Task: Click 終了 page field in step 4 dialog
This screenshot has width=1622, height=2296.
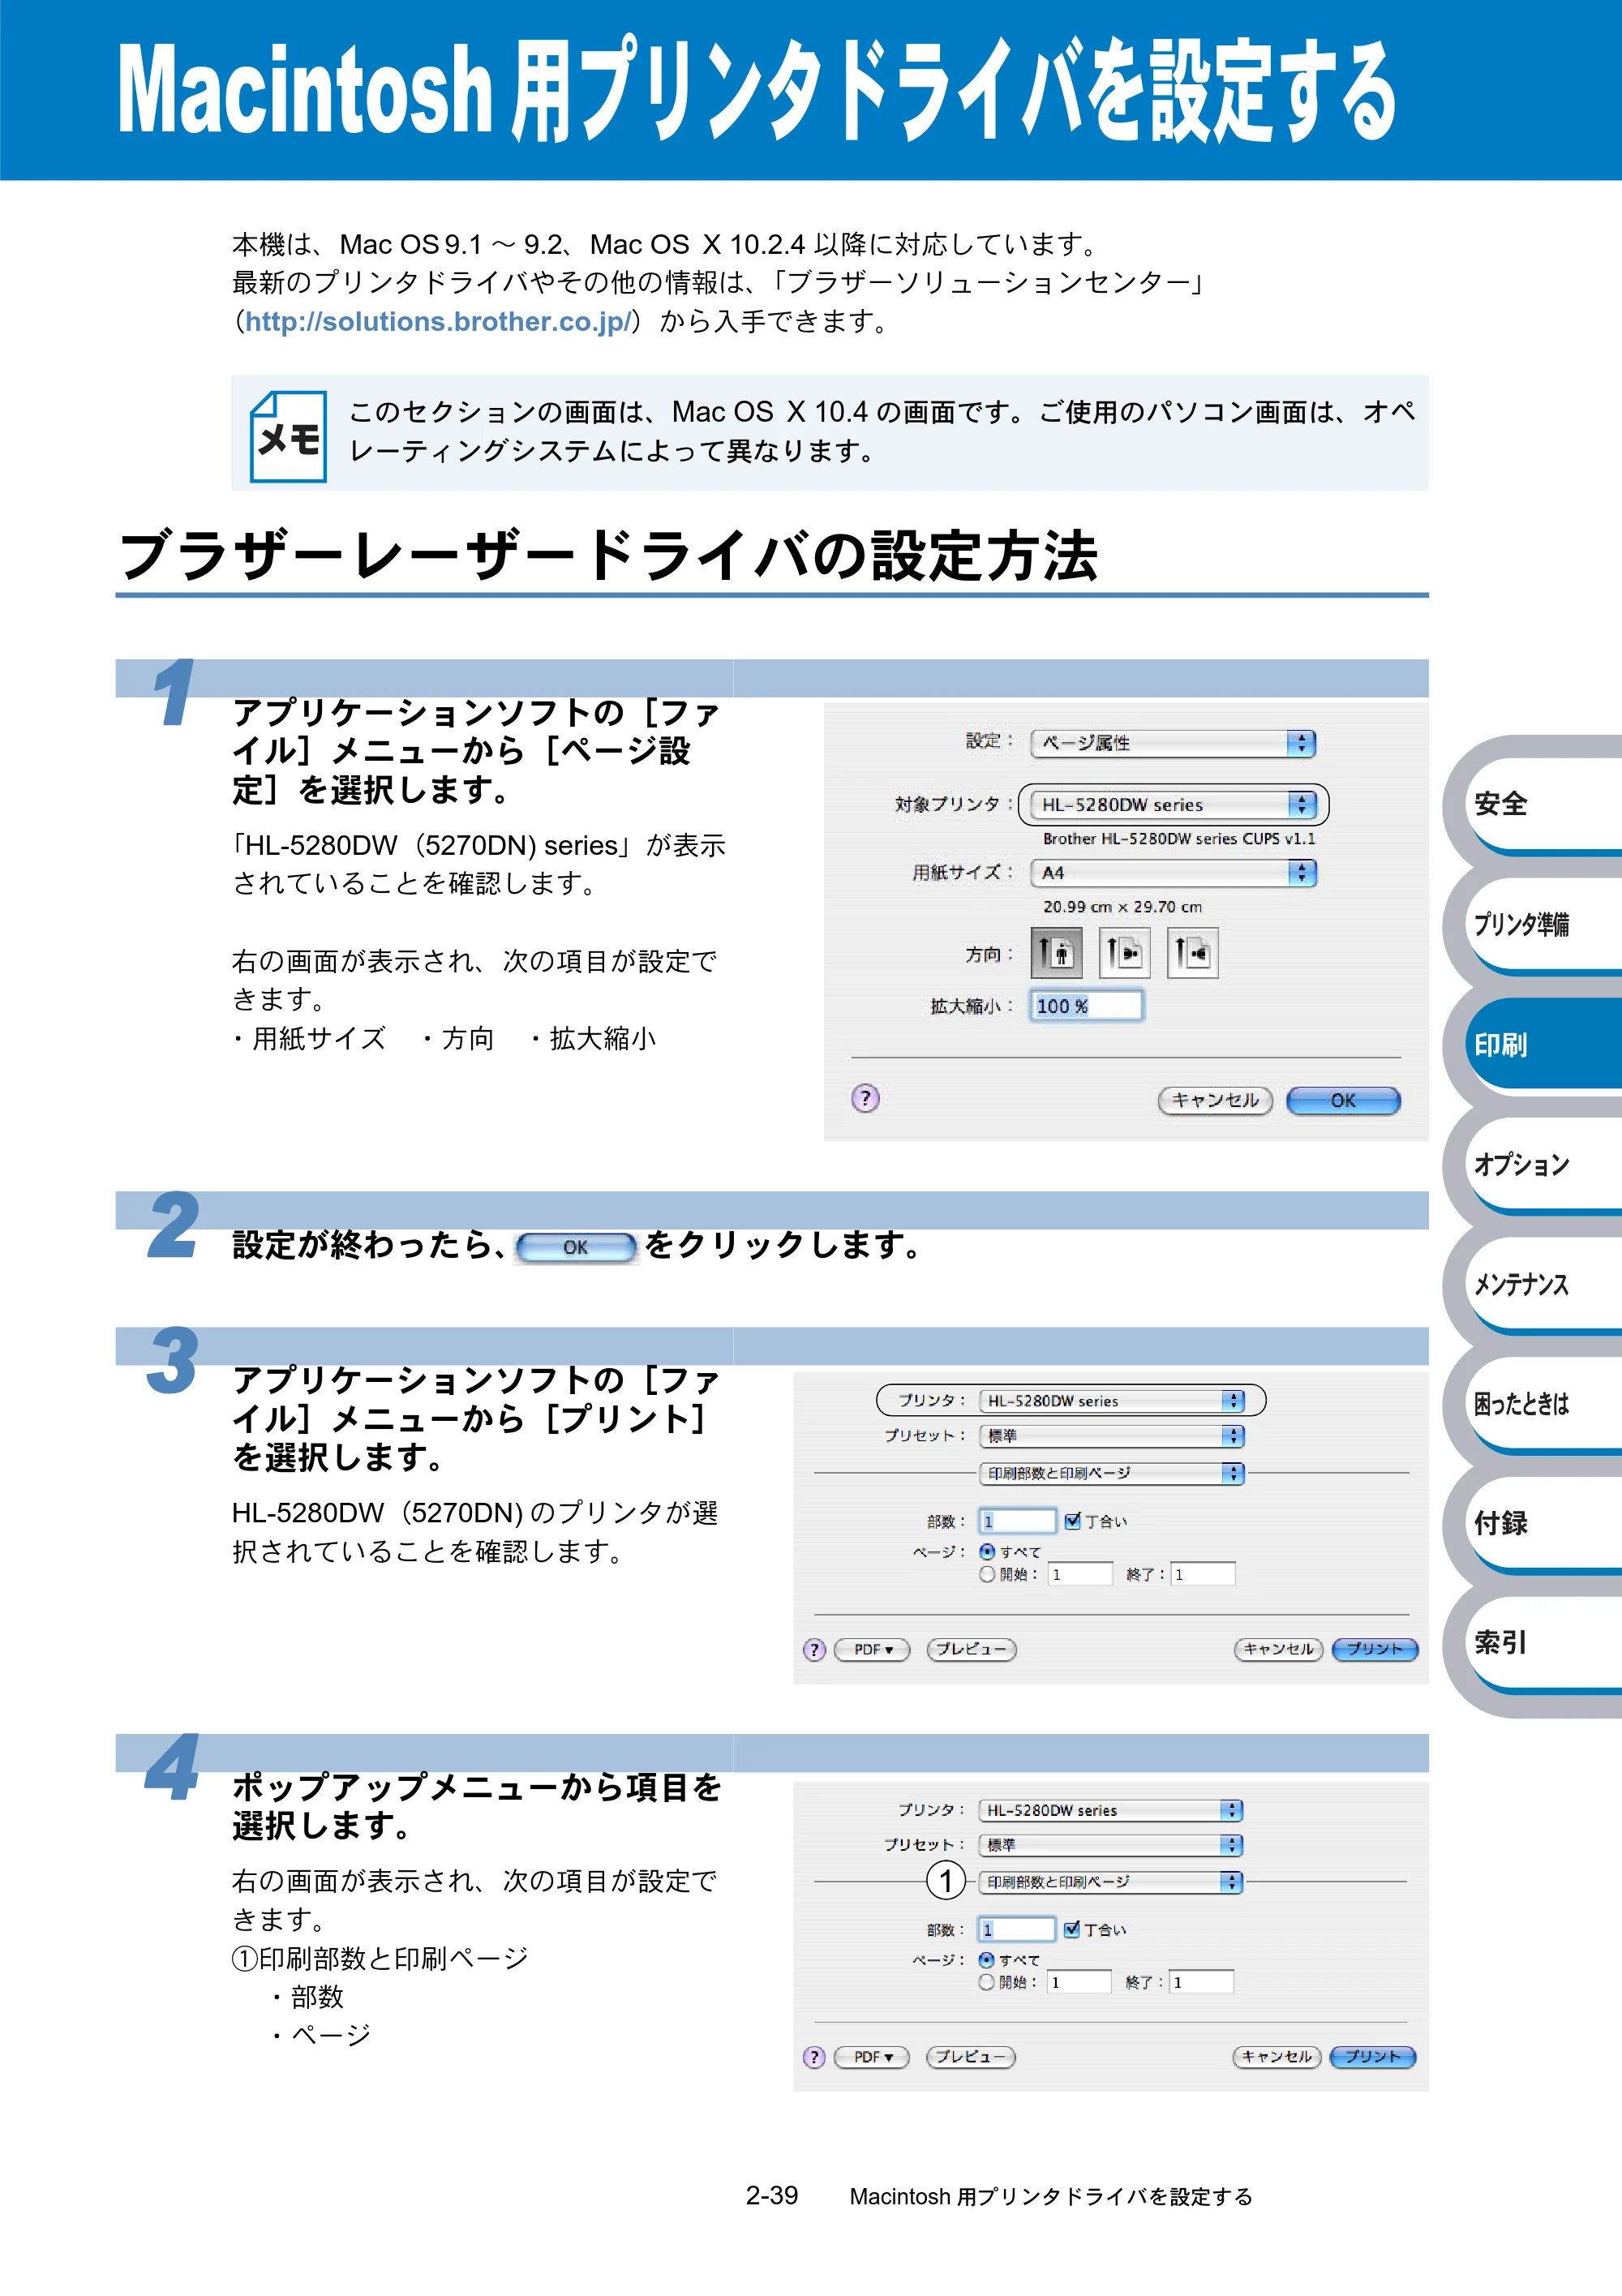Action: click(1202, 1982)
